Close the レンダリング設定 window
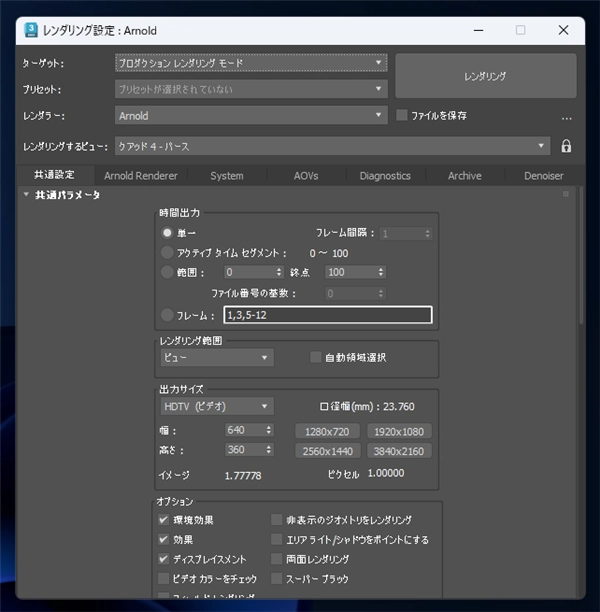Viewport: 600px width, 612px height. coord(563,30)
